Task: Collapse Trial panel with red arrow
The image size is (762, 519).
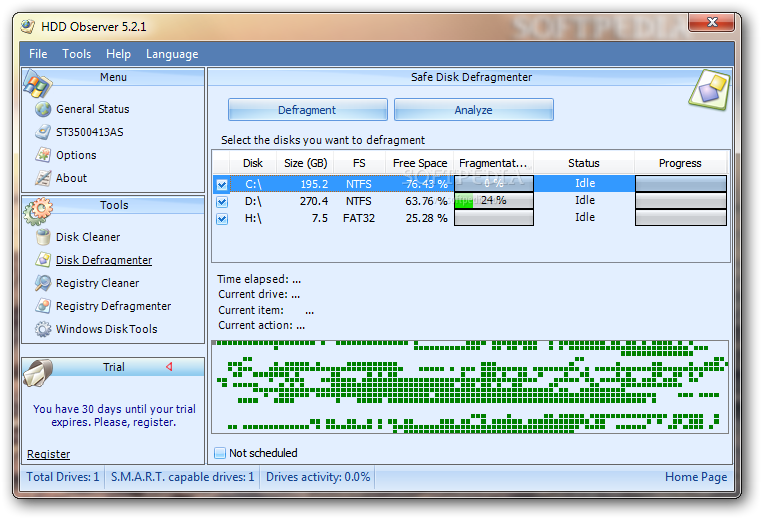Action: (x=169, y=366)
